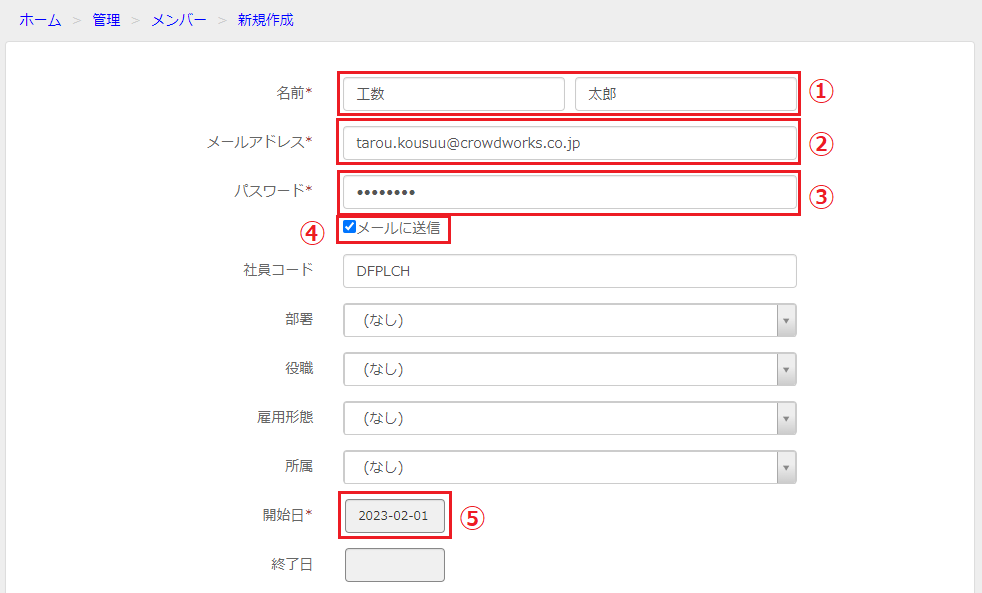Expand the 所属 dropdown arrow
This screenshot has width=982, height=593.
coord(787,467)
